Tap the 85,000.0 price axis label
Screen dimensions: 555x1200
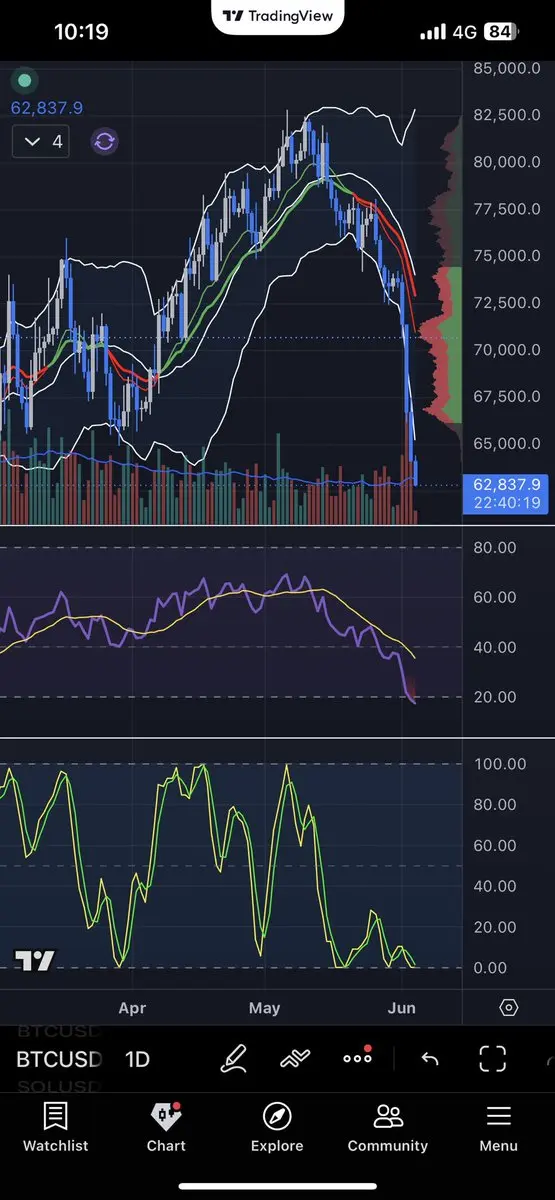pyautogui.click(x=507, y=69)
